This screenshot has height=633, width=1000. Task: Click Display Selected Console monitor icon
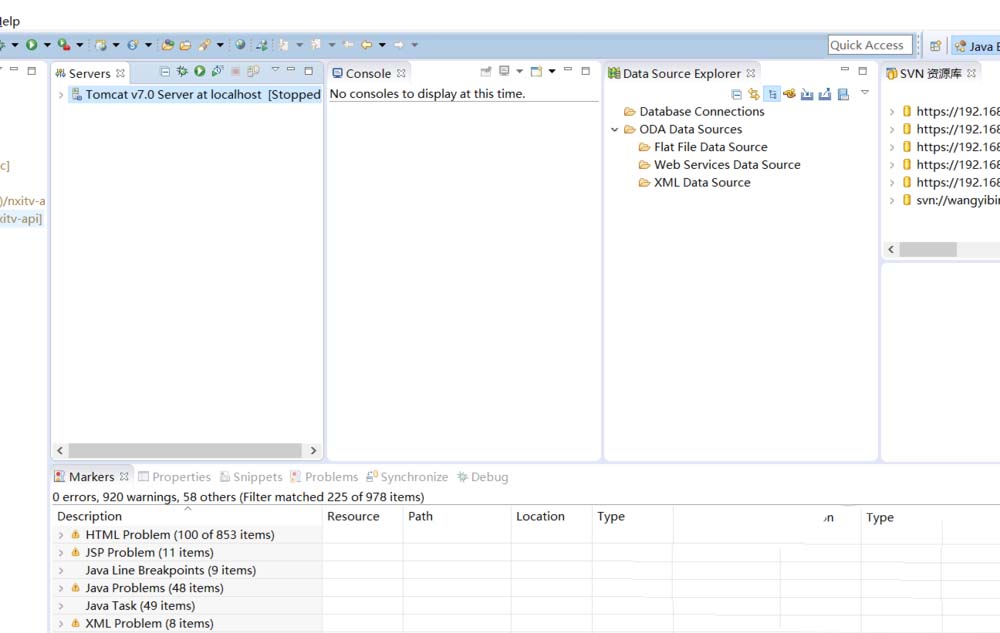click(x=504, y=71)
